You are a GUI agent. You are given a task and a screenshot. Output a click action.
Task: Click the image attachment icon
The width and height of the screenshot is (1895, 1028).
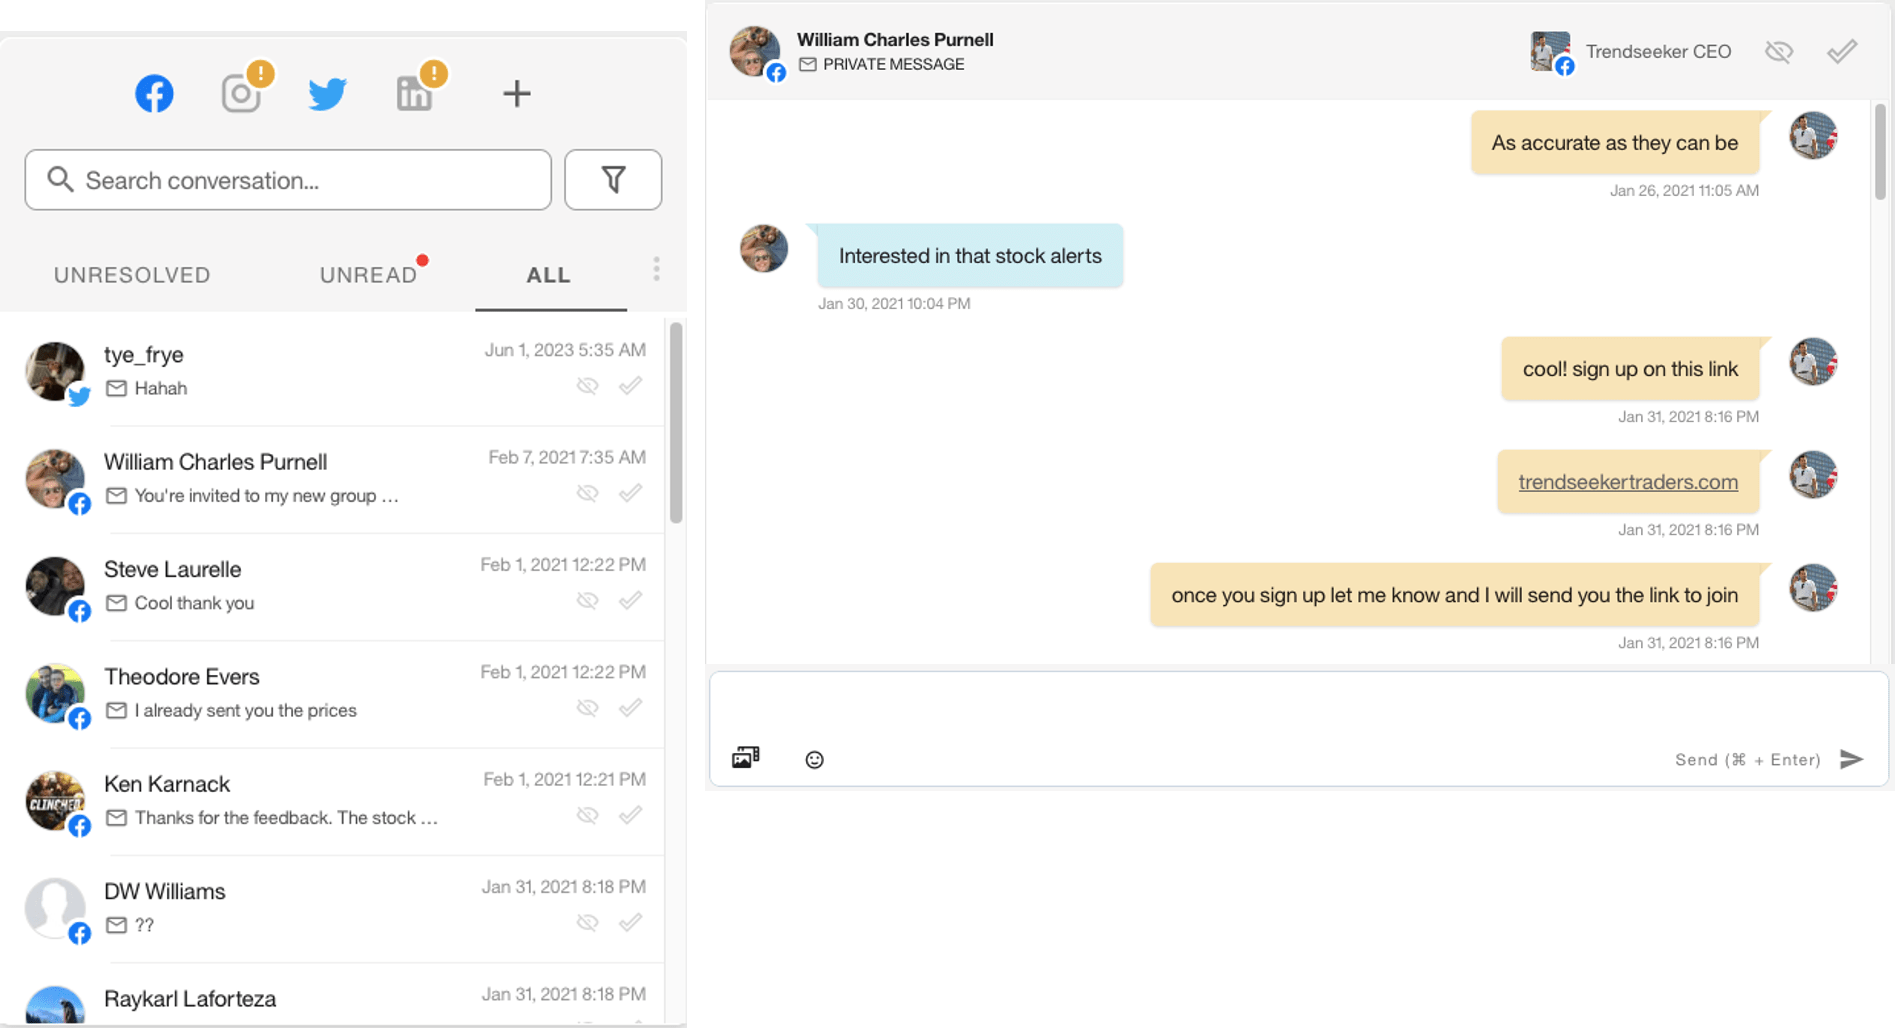746,758
